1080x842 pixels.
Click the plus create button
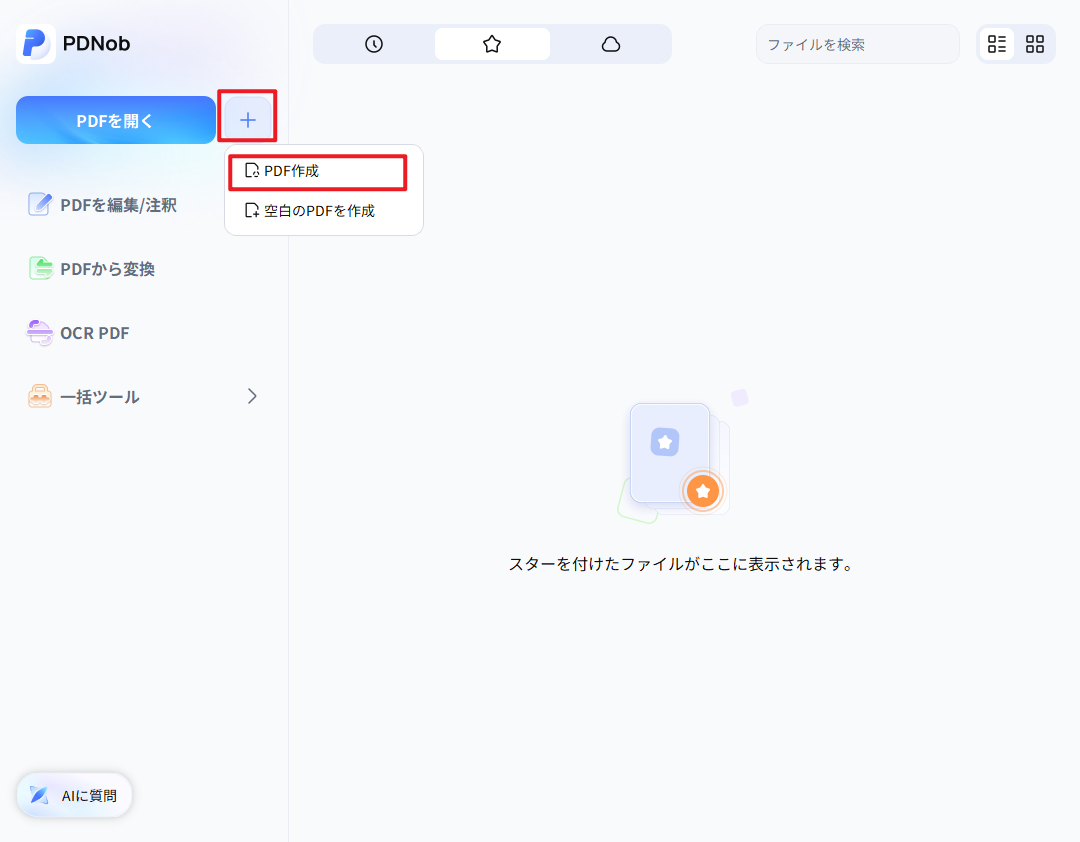(x=247, y=120)
